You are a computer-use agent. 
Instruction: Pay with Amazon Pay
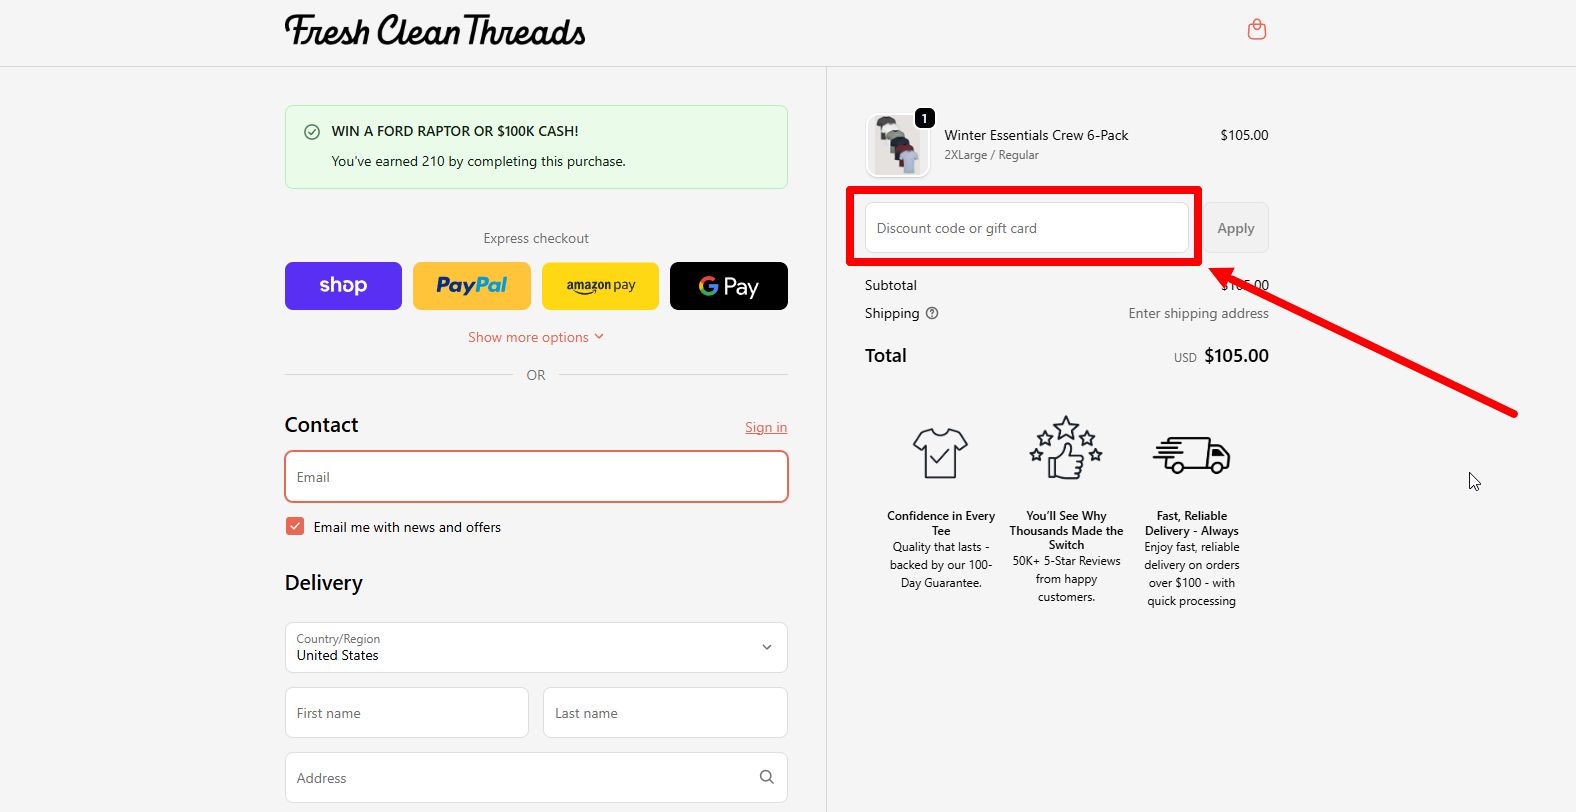point(600,286)
